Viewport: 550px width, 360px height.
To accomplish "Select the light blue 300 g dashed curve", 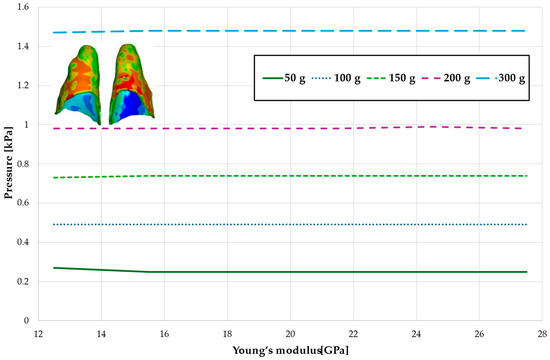I will coord(290,31).
